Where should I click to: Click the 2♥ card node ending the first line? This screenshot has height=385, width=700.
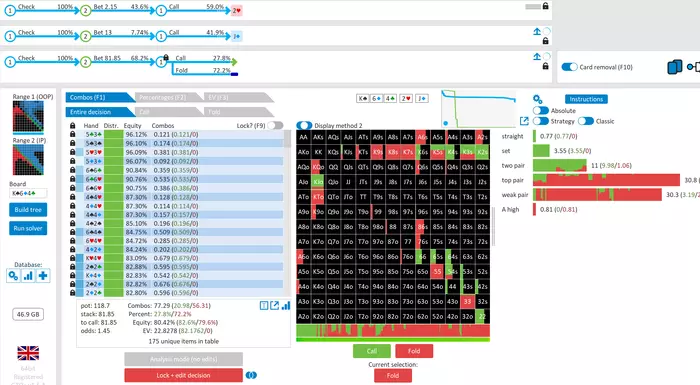point(237,10)
